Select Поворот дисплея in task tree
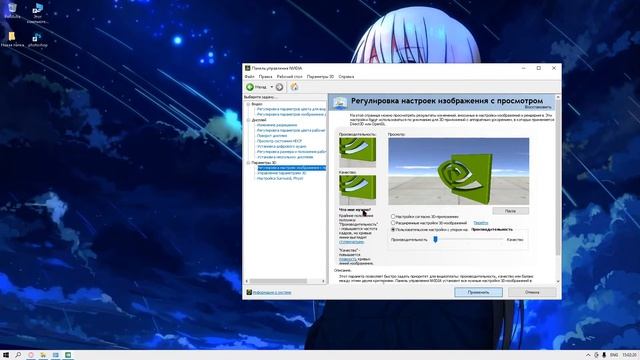The image size is (640, 360). (271, 136)
